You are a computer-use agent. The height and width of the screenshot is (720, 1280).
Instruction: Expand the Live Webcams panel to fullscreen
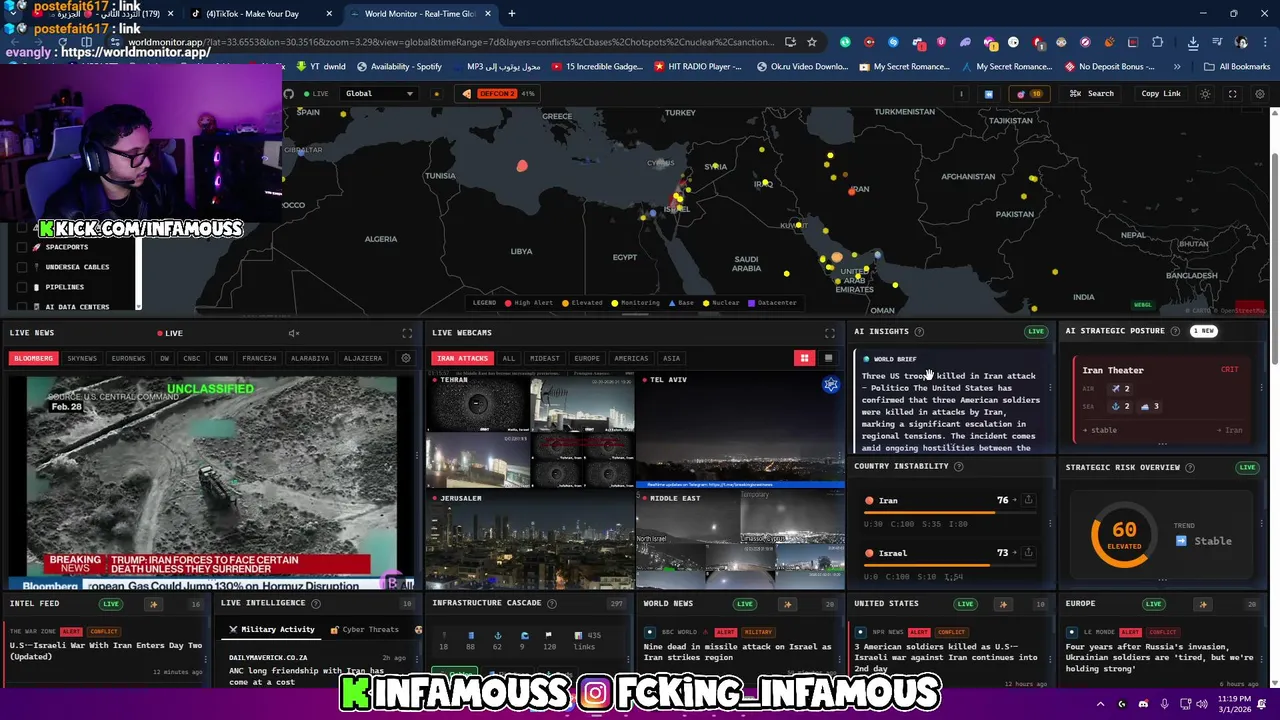(829, 333)
